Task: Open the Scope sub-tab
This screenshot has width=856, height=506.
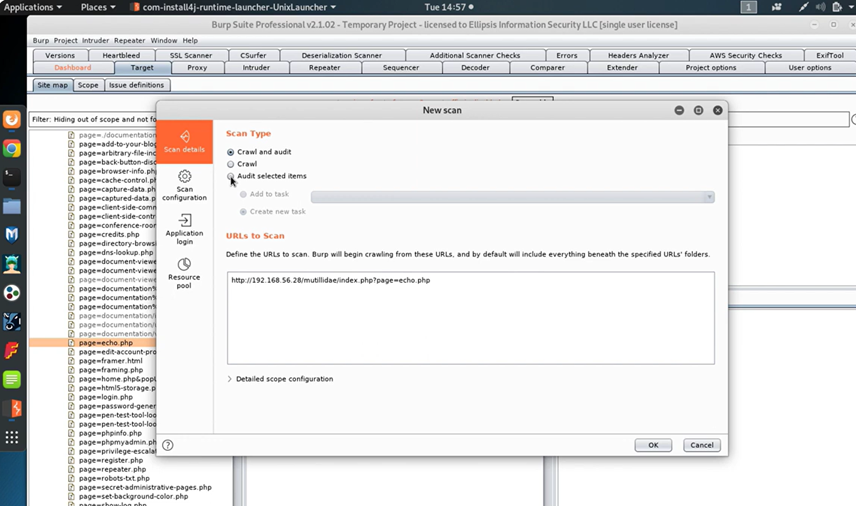Action: (88, 85)
